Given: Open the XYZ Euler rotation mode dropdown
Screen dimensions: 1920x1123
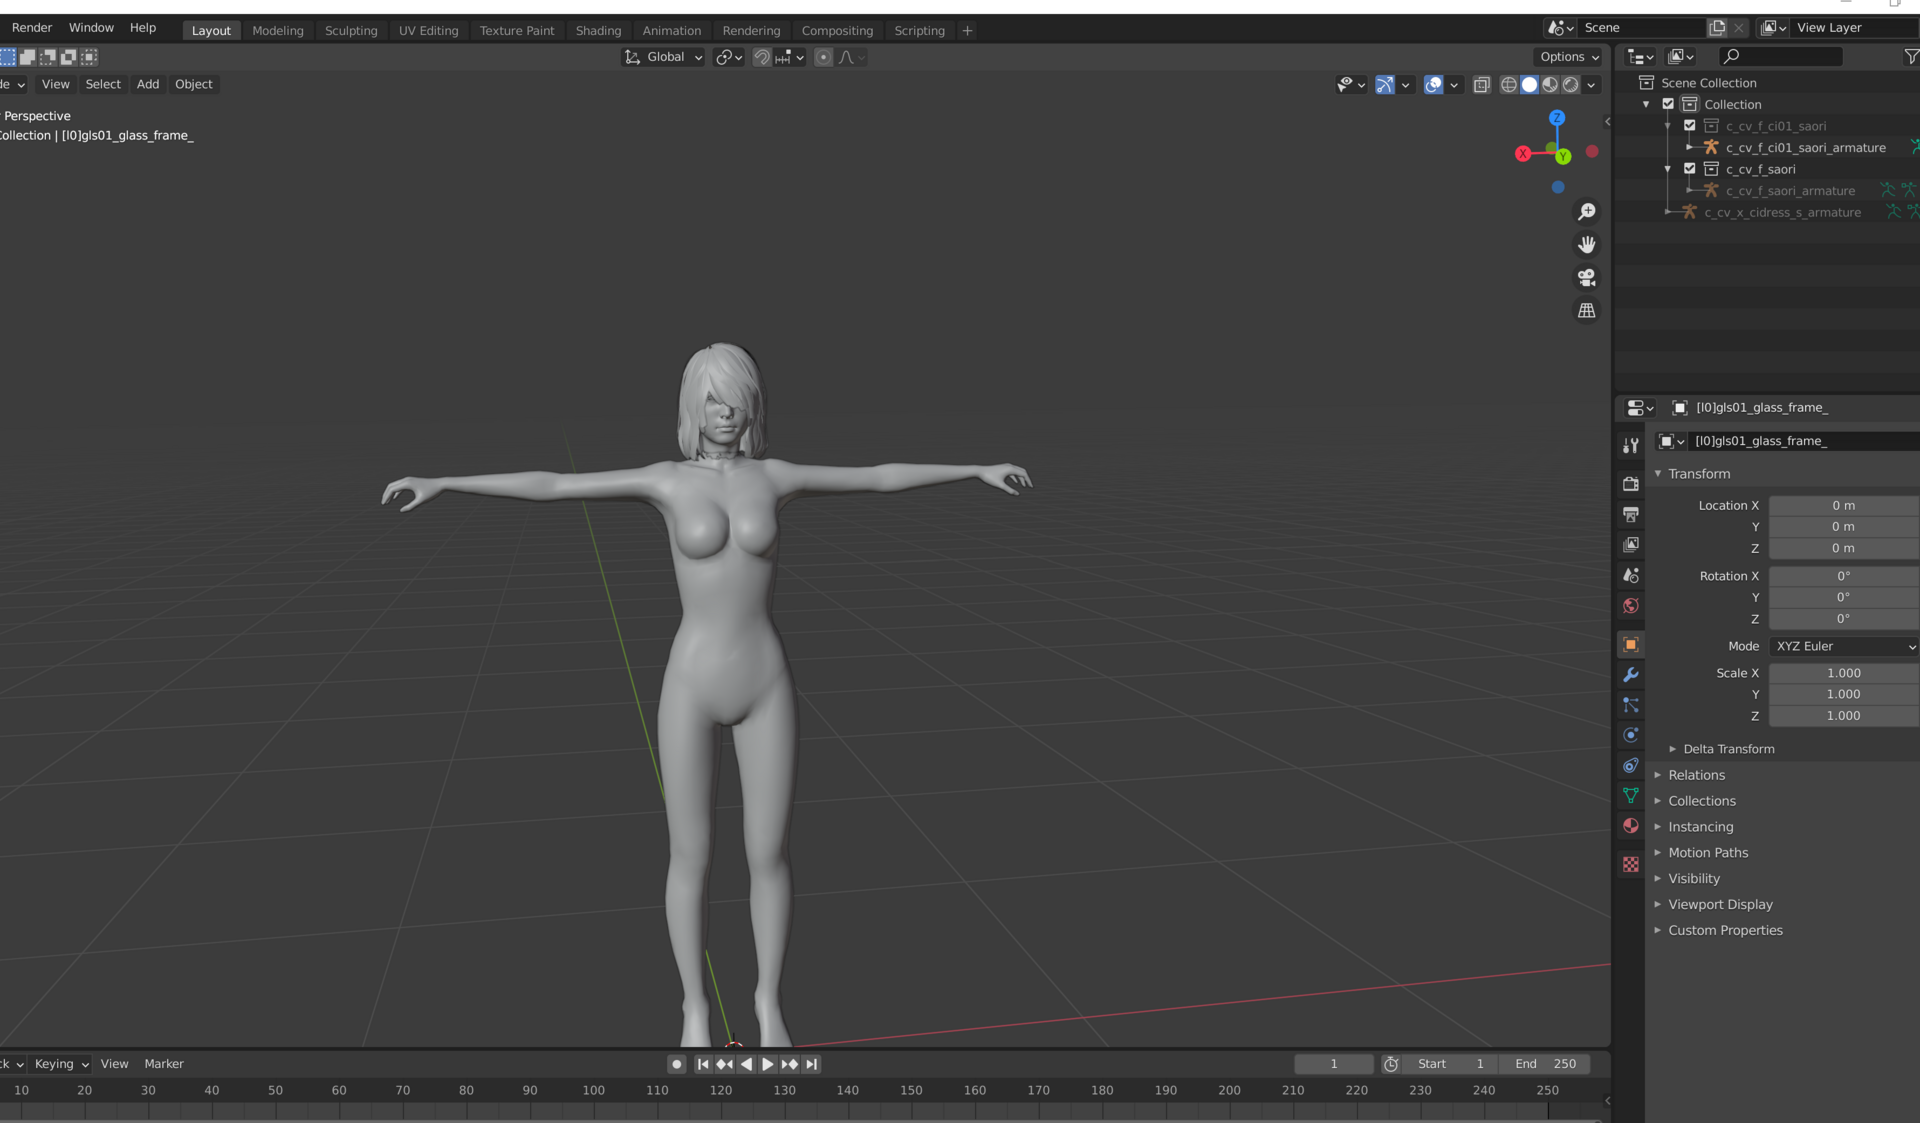Looking at the screenshot, I should pyautogui.click(x=1844, y=647).
